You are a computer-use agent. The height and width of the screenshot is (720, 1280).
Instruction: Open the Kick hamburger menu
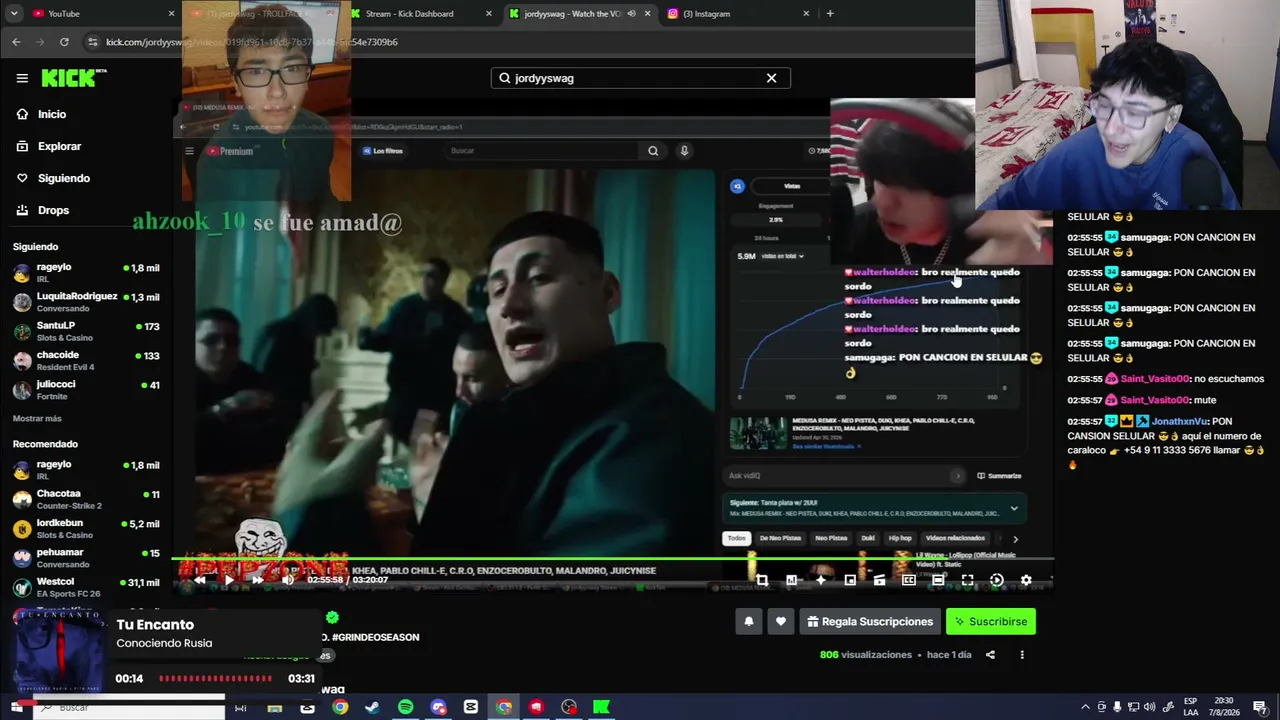pos(22,78)
